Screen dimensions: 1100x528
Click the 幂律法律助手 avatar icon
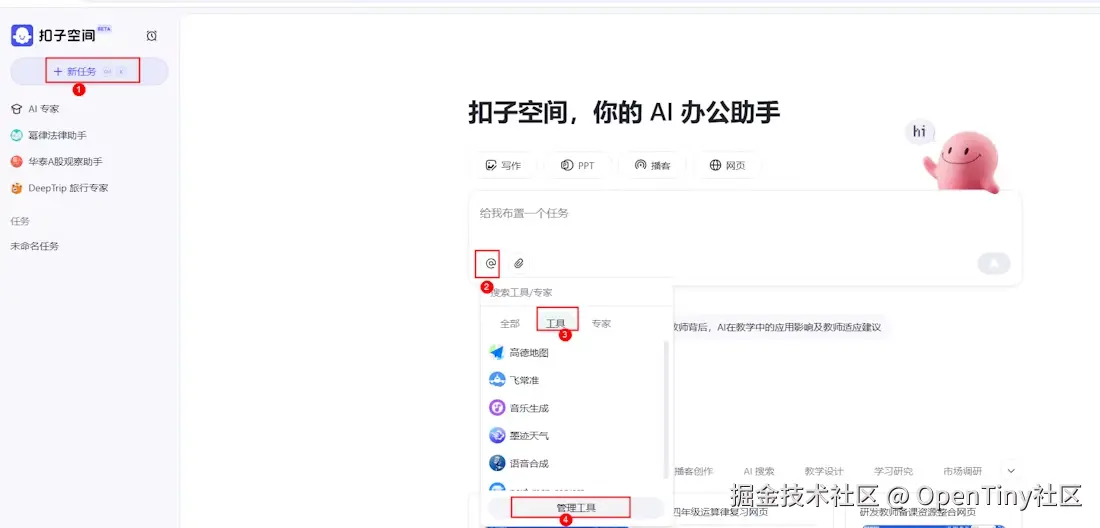pos(17,135)
